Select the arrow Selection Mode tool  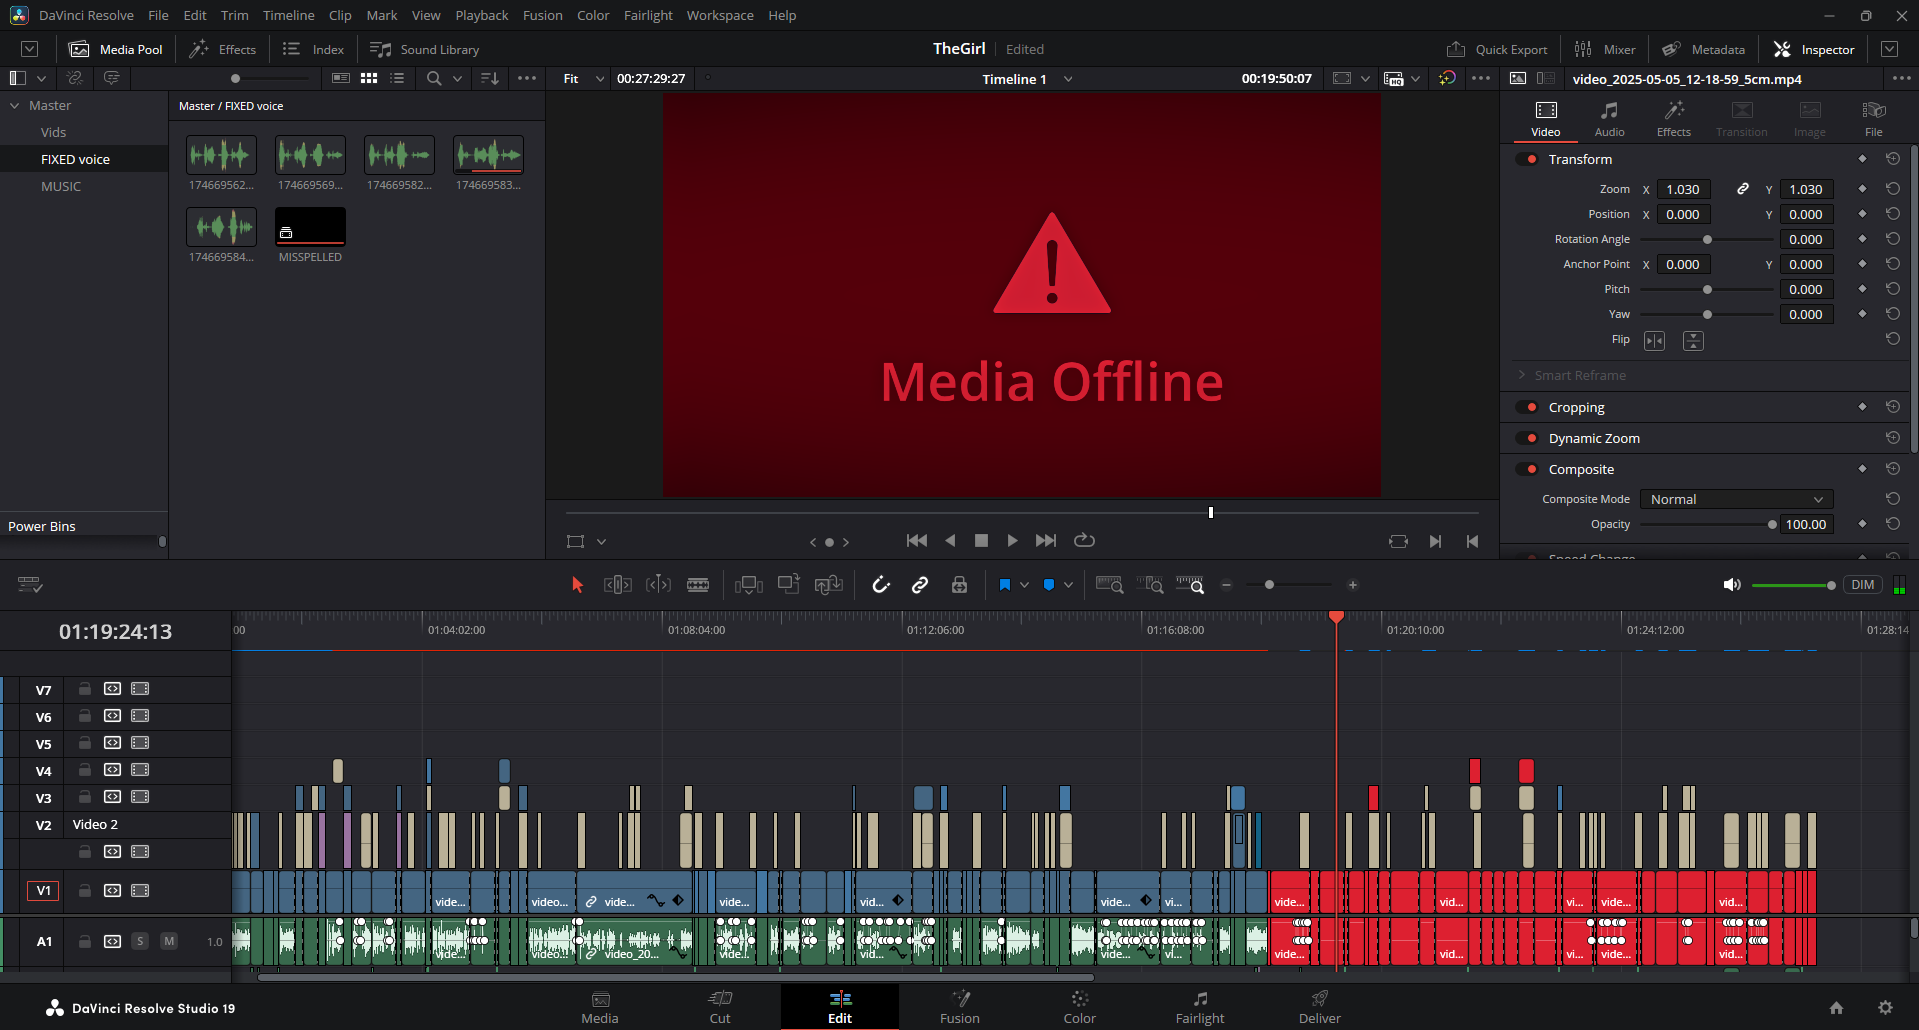coord(577,585)
